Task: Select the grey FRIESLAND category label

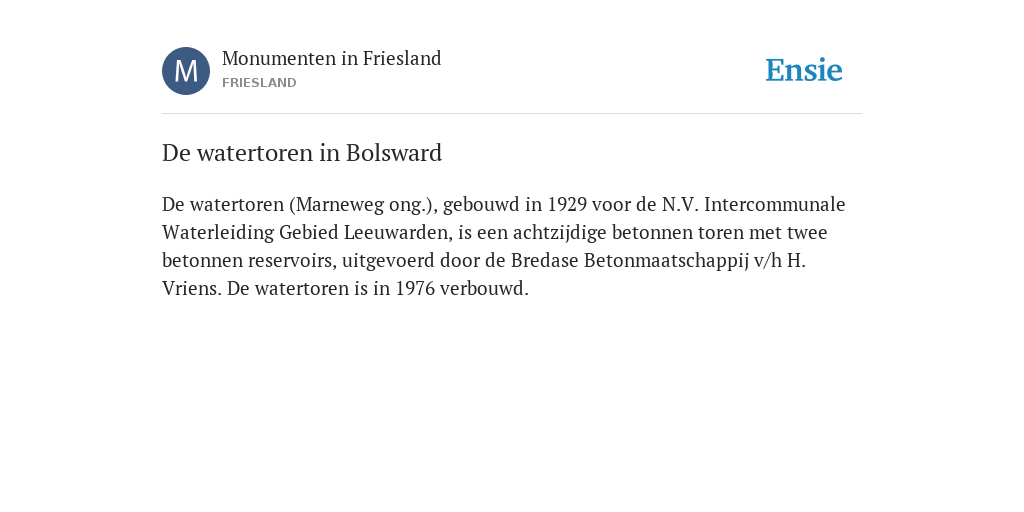Action: coord(259,83)
